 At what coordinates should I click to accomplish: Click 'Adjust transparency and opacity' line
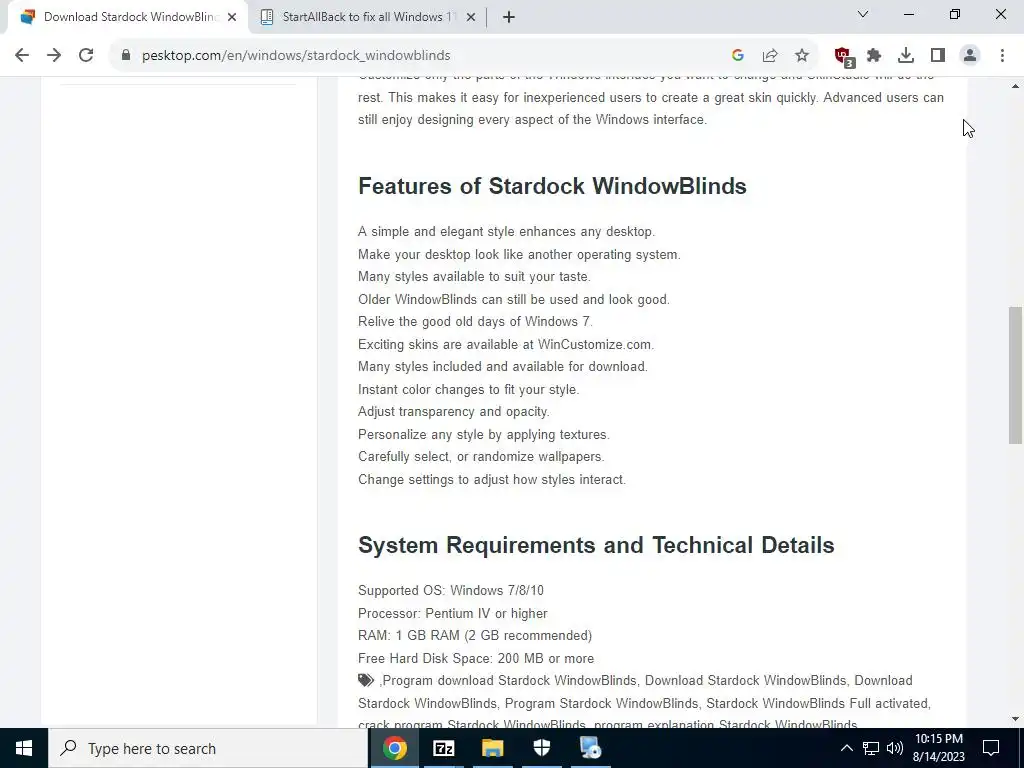pos(454,411)
